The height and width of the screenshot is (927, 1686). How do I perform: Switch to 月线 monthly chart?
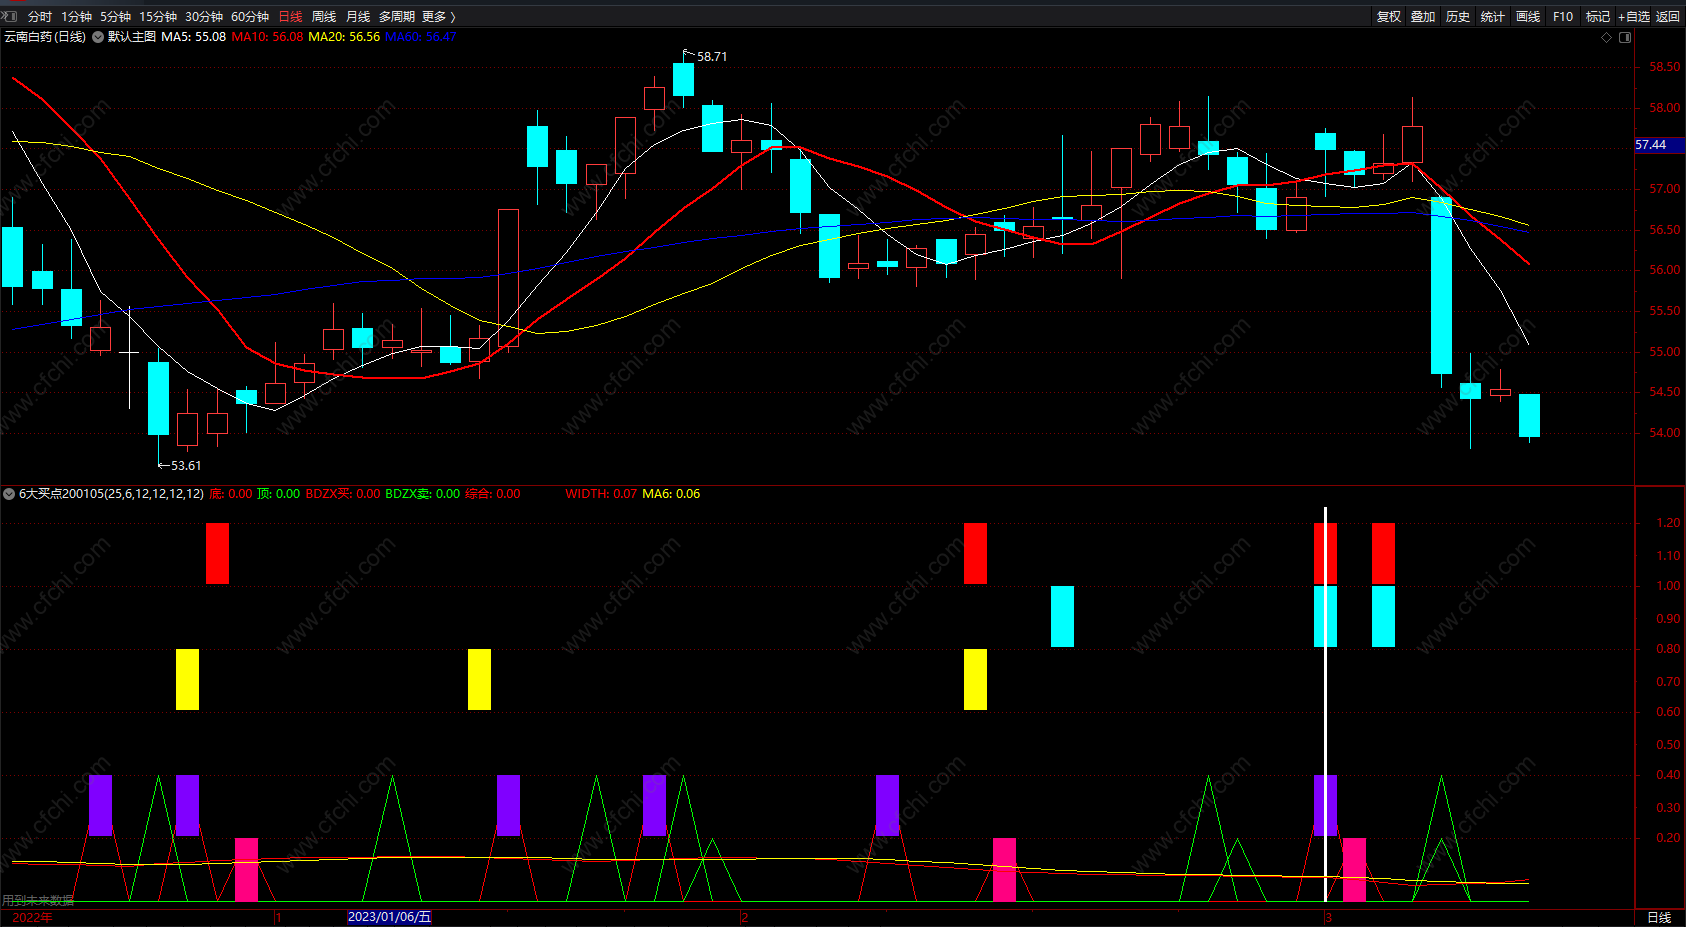pos(358,17)
